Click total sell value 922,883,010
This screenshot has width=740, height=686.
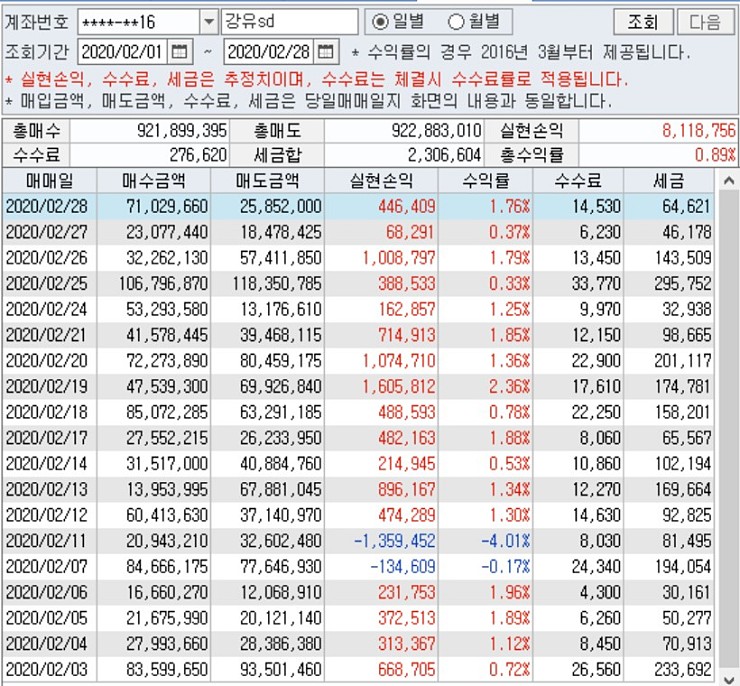pyautogui.click(x=436, y=131)
